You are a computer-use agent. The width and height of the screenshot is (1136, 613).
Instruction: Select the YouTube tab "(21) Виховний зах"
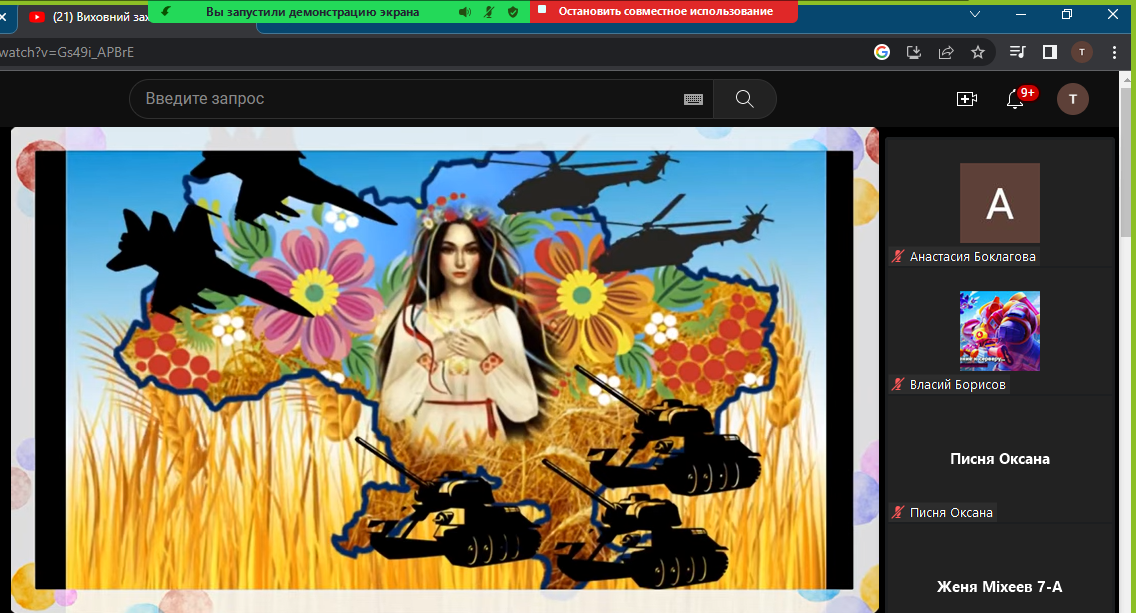[90, 17]
